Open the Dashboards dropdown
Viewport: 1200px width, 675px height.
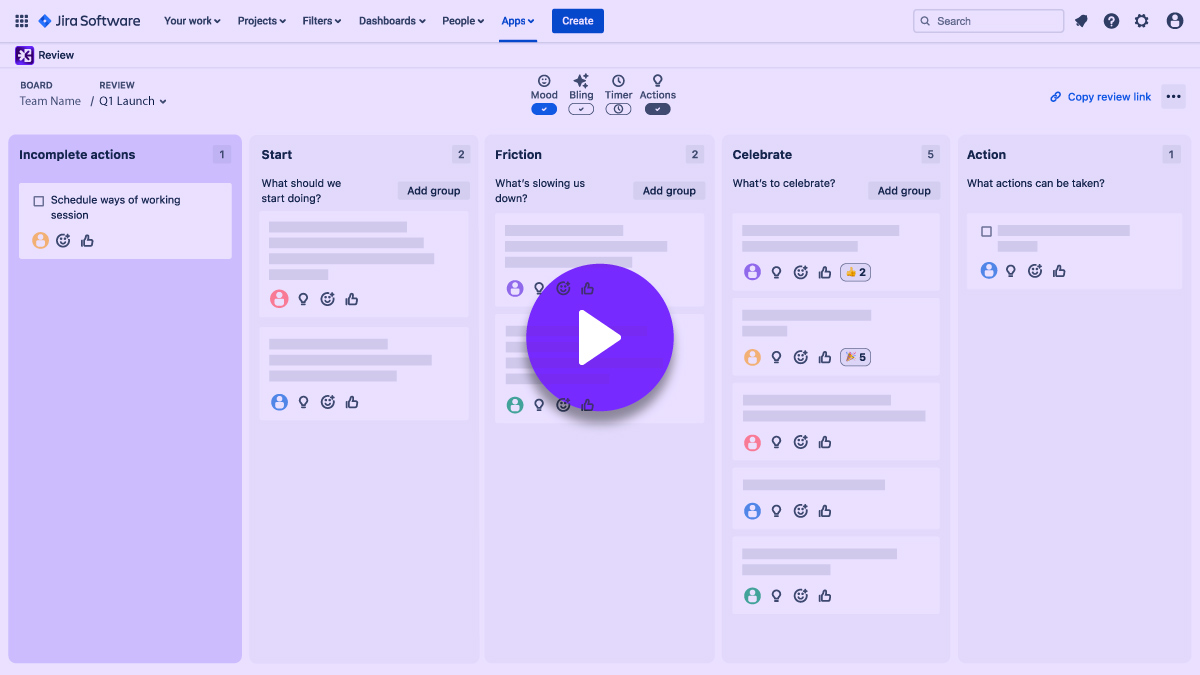click(391, 20)
